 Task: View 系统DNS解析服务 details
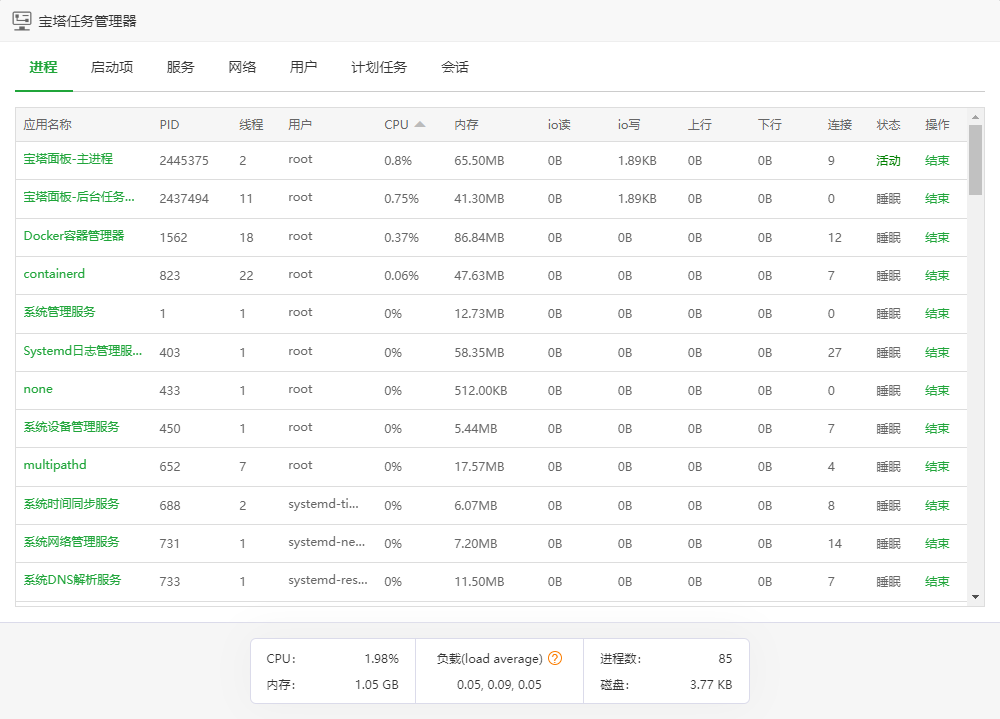coord(72,580)
